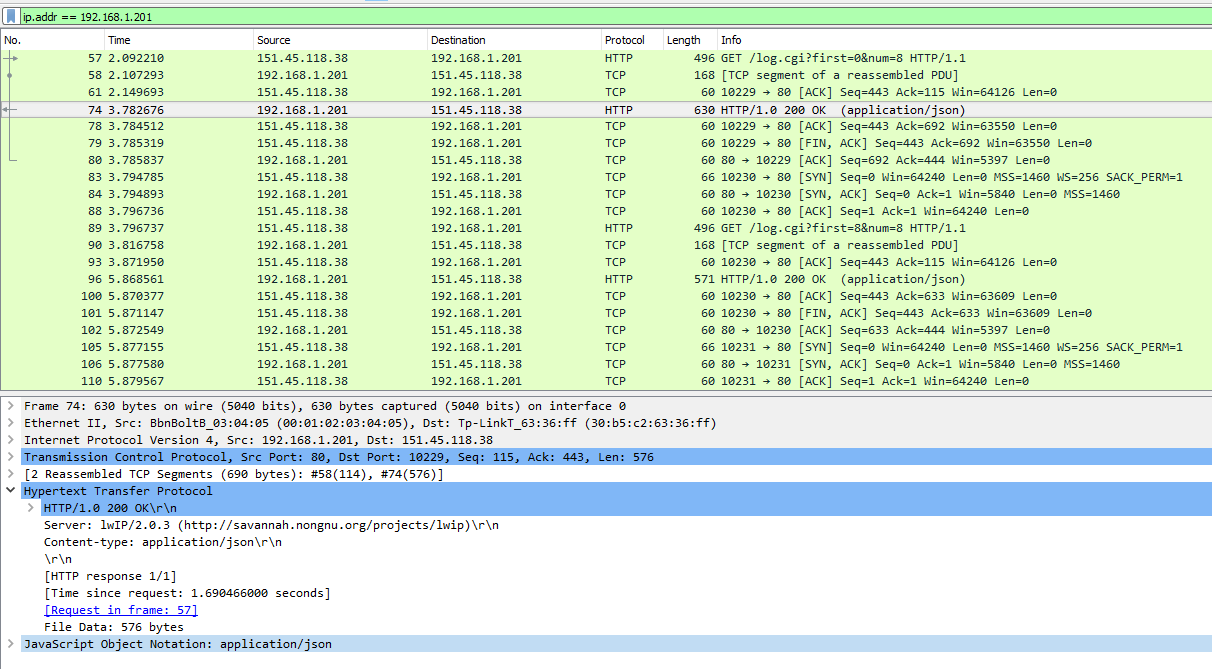Viewport: 1212px width, 669px height.
Task: Select packet 101 FIN, ACK row
Action: 606,313
